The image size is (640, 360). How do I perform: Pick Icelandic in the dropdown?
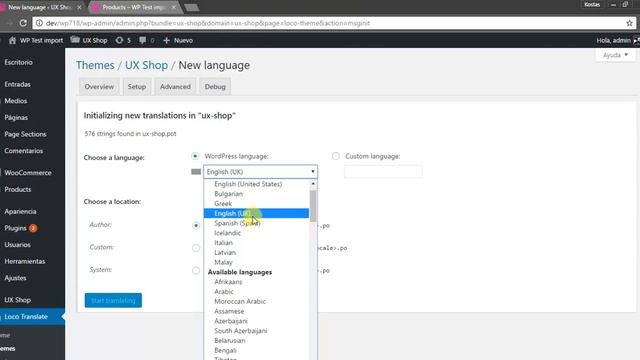[x=256, y=233]
